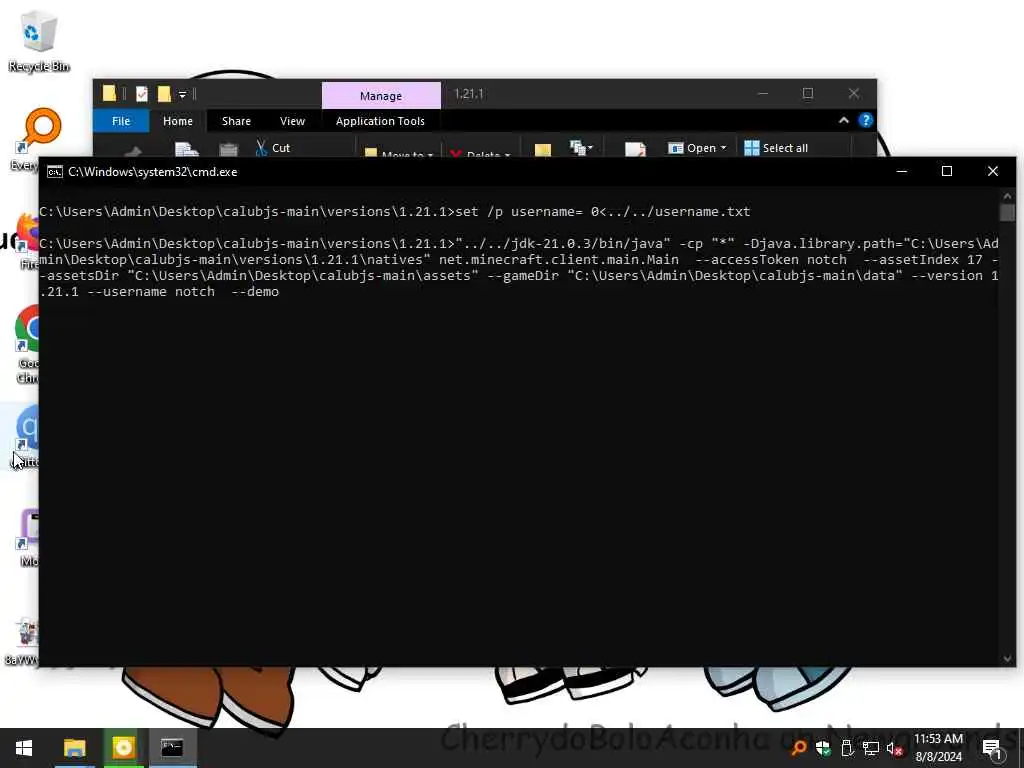The image size is (1024, 768).
Task: Click the Cut scissors icon in Explorer ribbon
Action: [261, 148]
